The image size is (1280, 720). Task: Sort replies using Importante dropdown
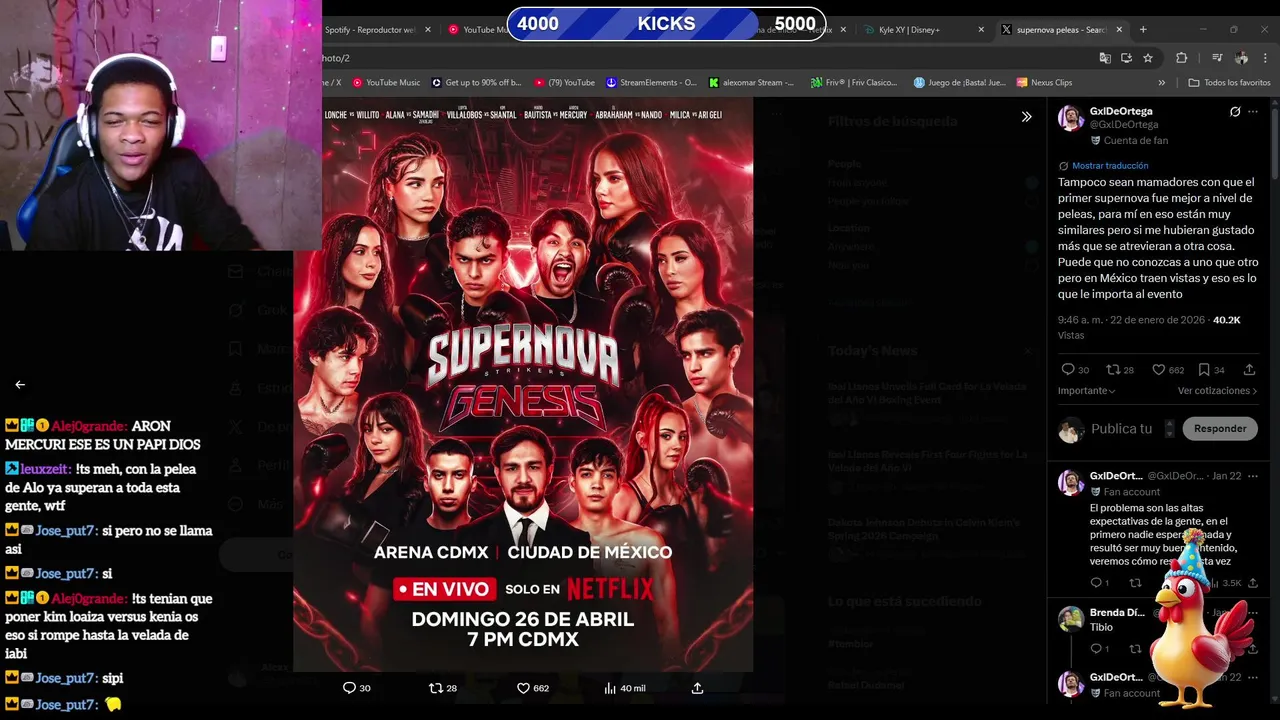coord(1087,391)
